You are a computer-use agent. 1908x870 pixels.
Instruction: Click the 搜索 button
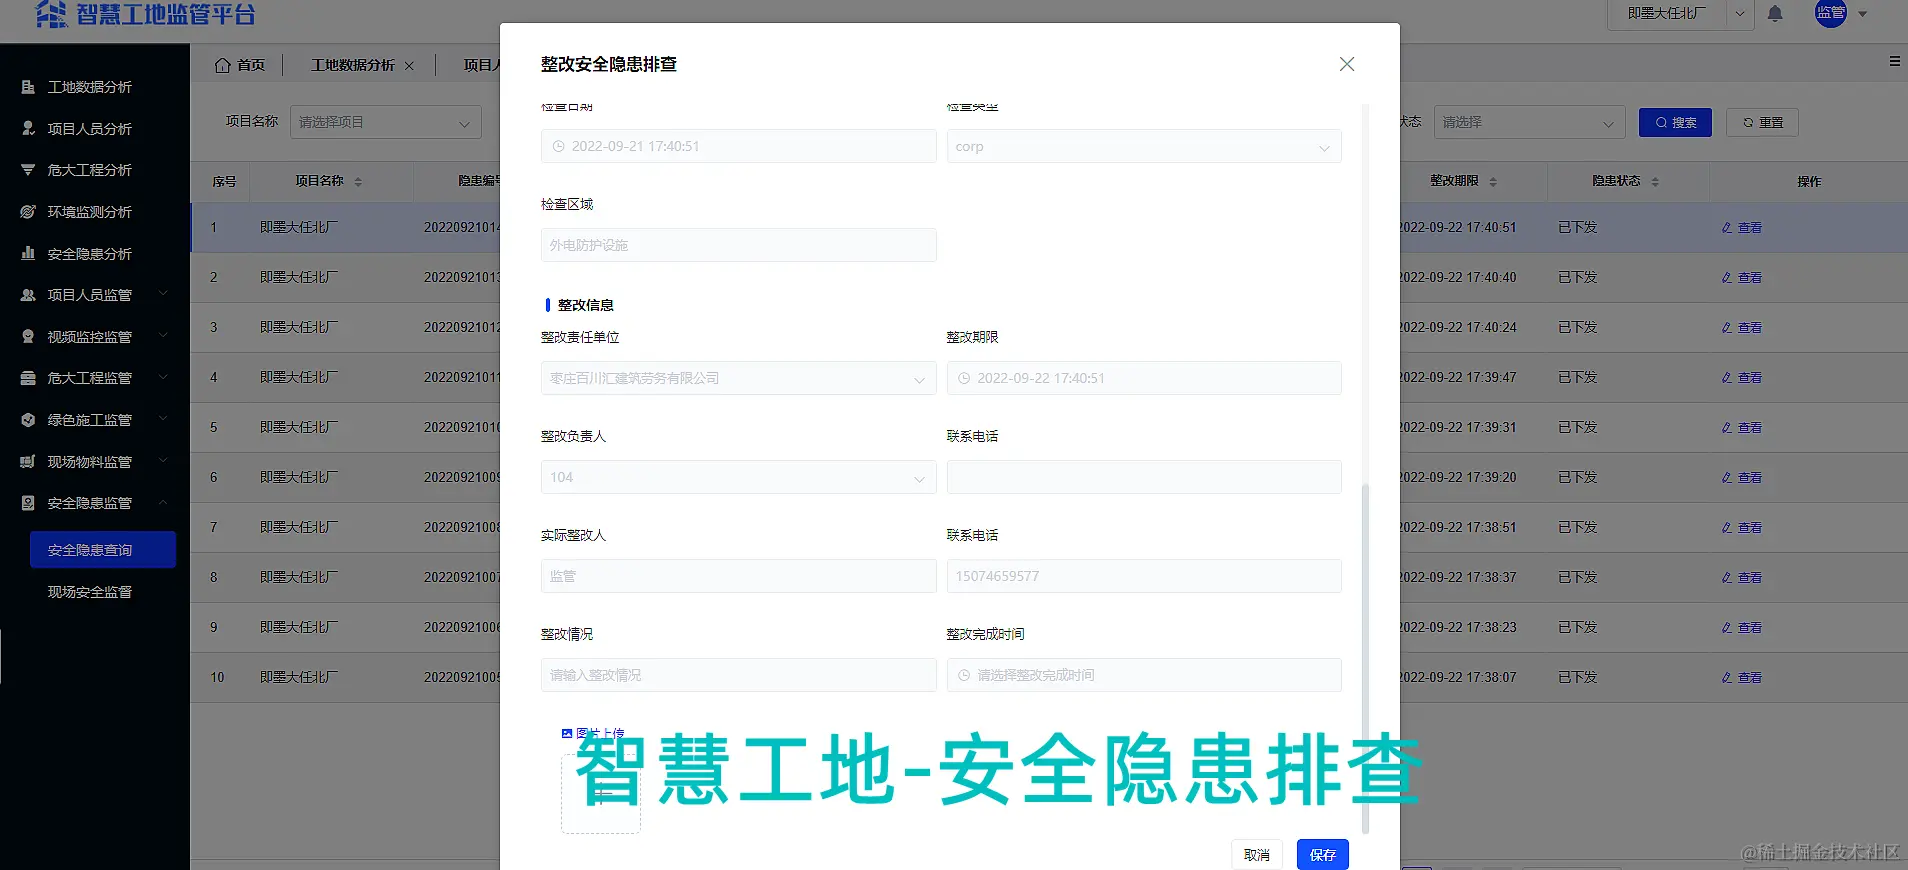tap(1676, 122)
